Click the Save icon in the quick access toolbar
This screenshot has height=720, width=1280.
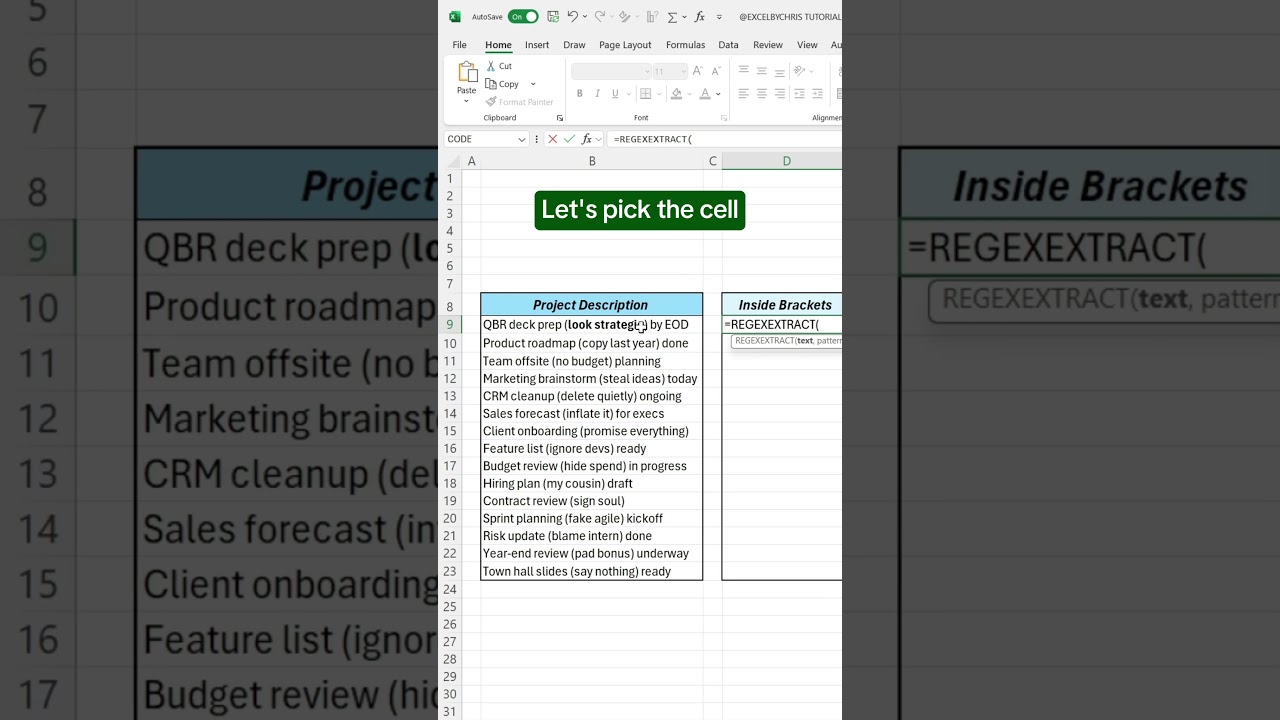pos(553,16)
